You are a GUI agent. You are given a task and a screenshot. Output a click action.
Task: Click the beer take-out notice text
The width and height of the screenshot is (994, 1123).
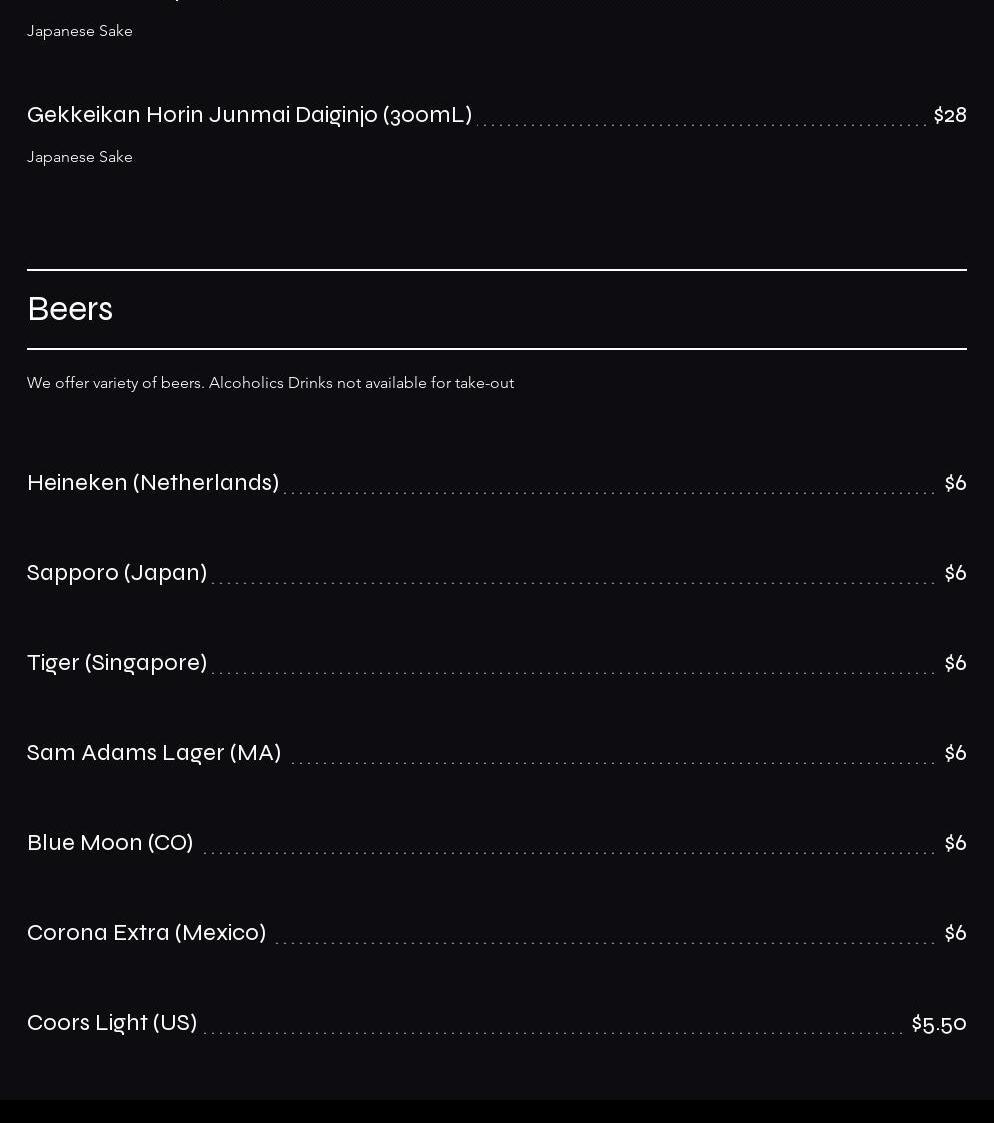tap(271, 383)
